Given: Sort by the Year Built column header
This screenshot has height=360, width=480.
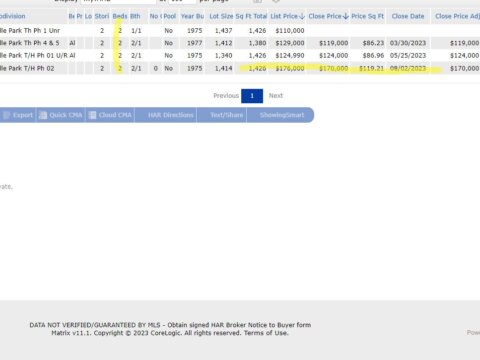Looking at the screenshot, I should [192, 16].
